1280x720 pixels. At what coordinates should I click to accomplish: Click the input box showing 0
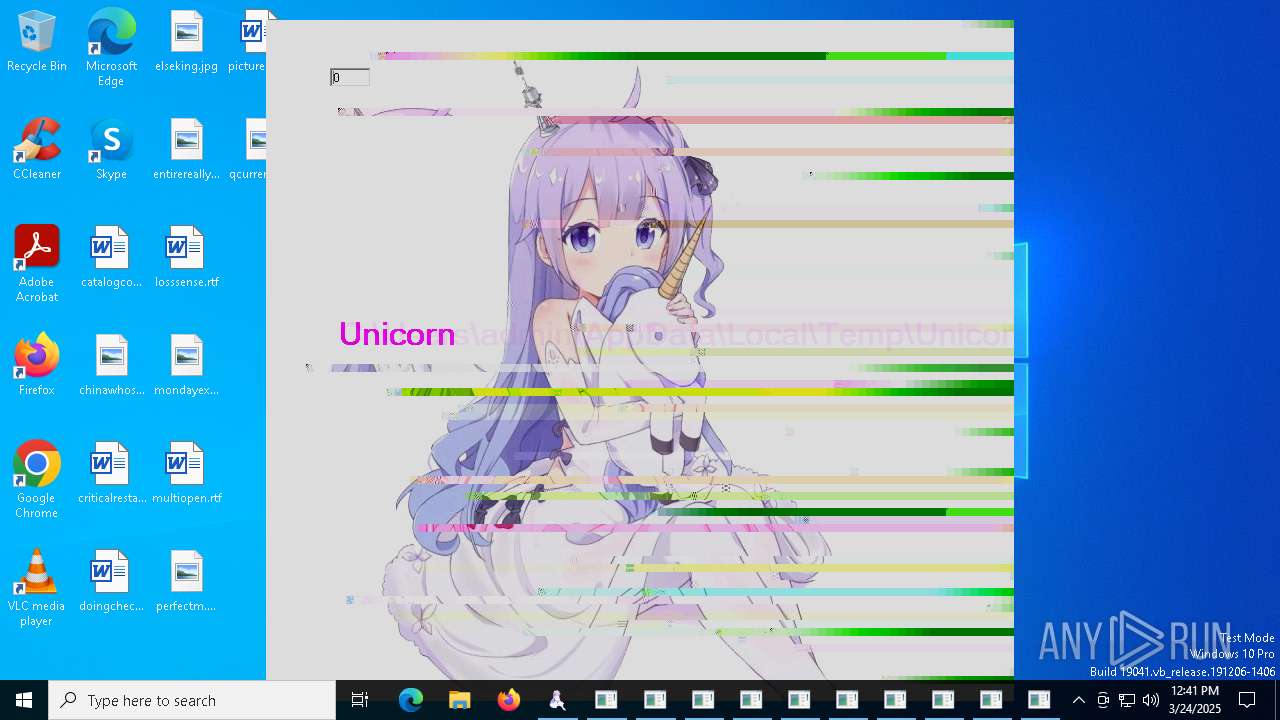point(350,77)
